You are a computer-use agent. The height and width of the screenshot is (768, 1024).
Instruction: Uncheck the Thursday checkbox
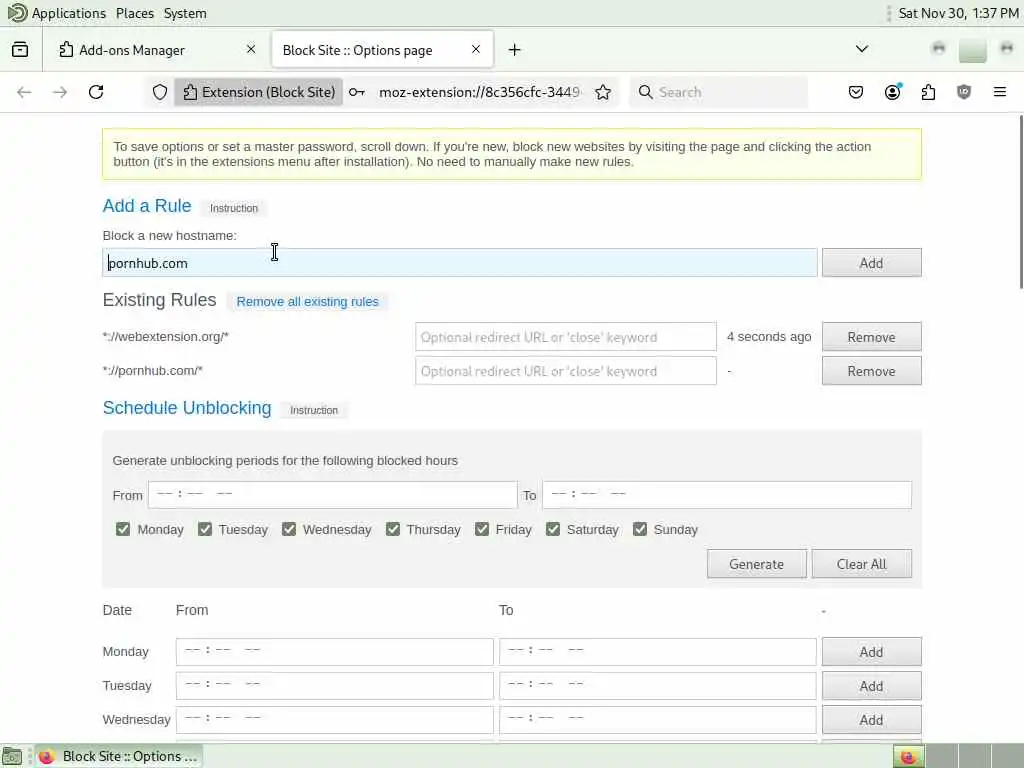(x=392, y=529)
